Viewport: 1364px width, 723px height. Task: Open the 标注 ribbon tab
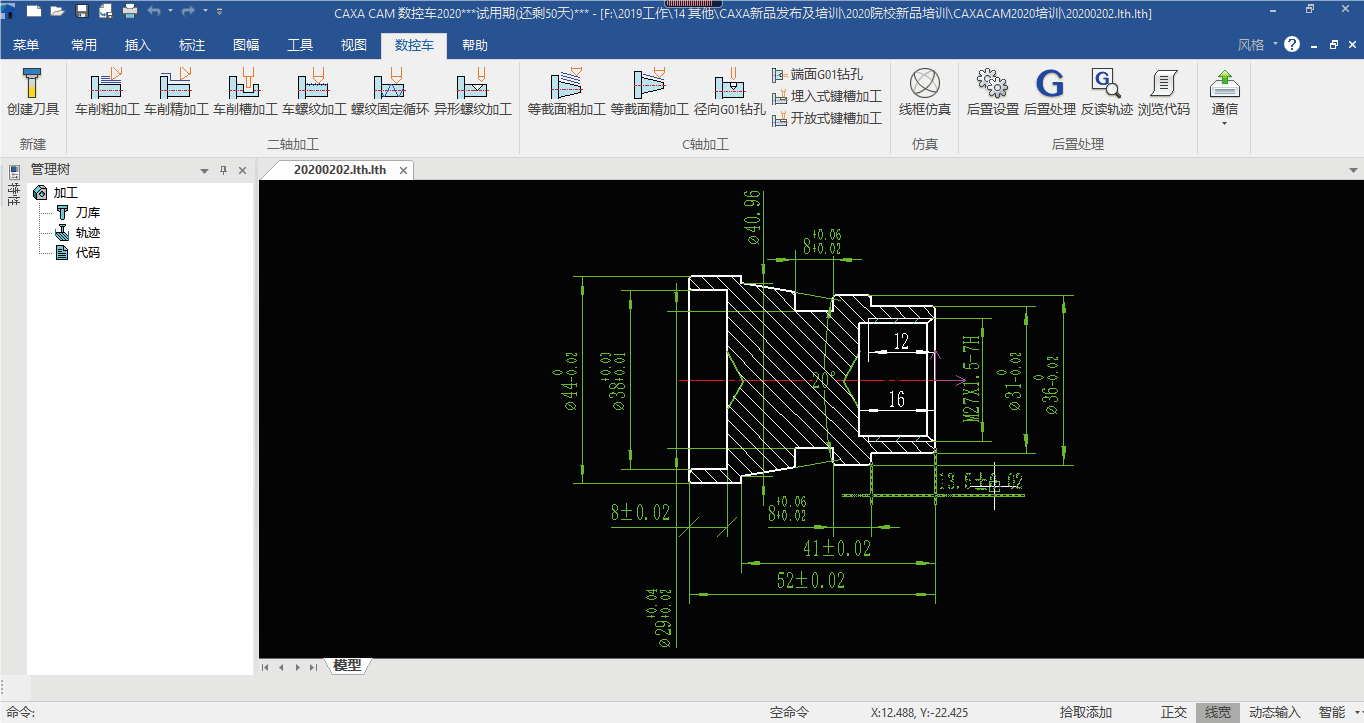coord(191,45)
